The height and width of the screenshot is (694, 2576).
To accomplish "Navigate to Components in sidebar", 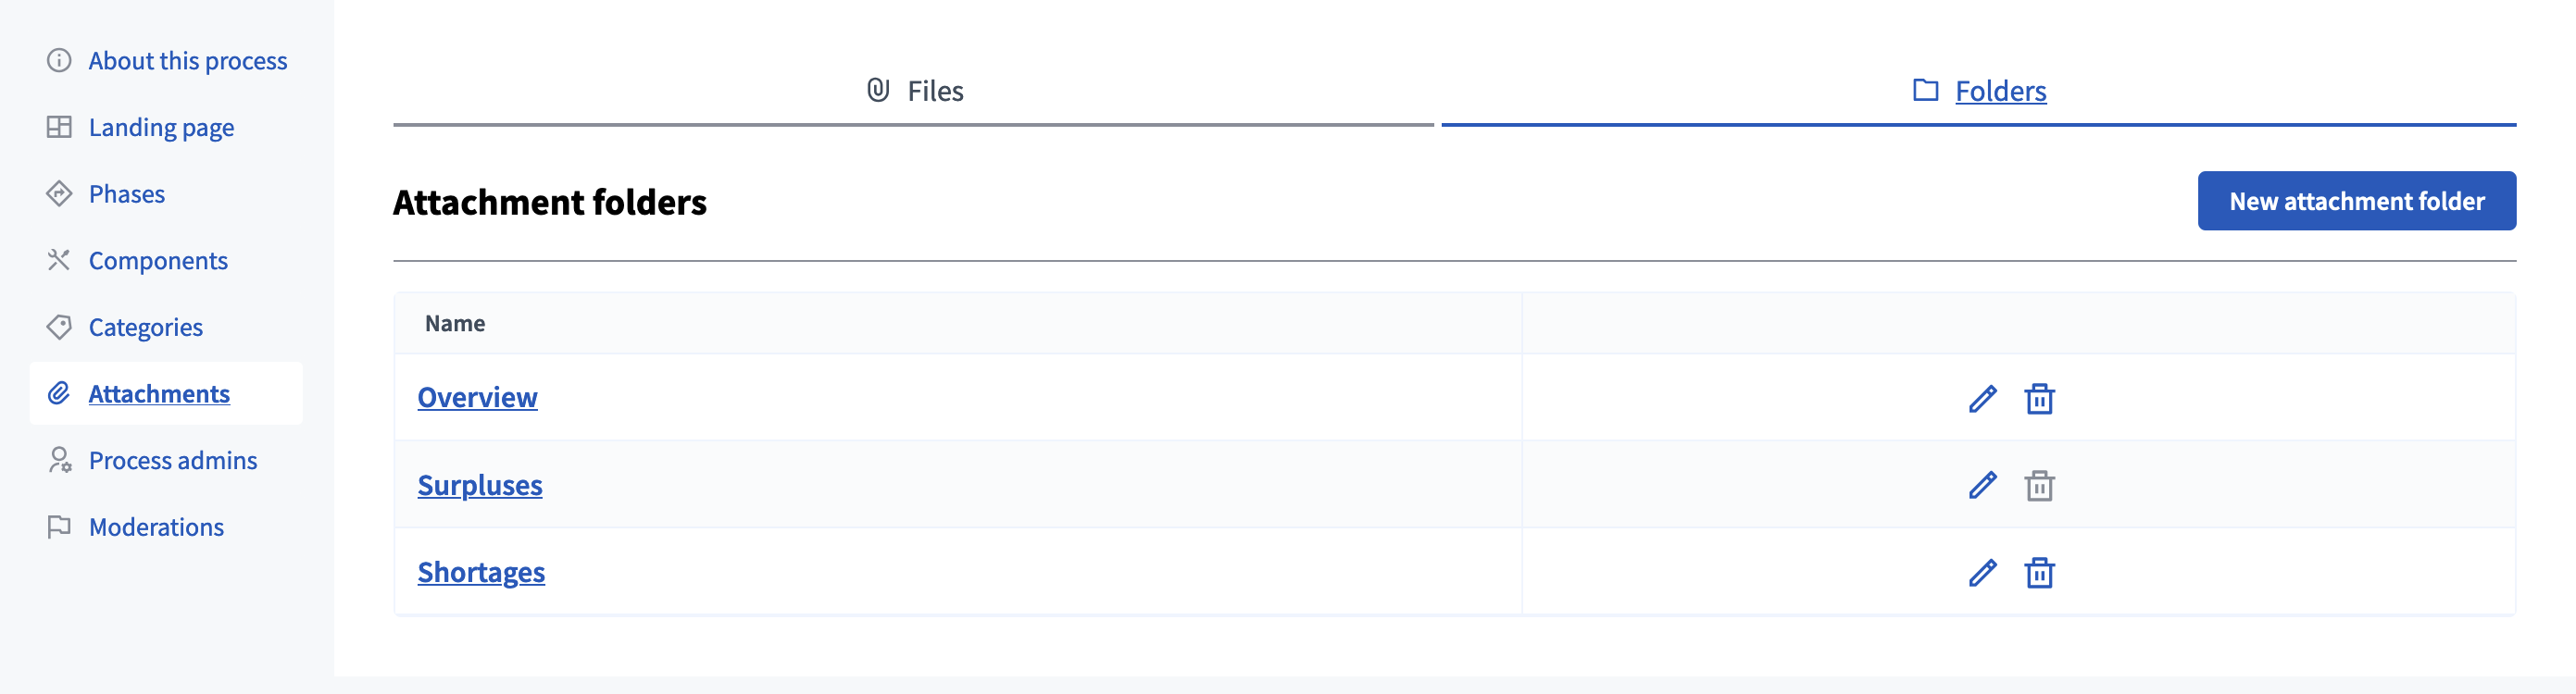I will coord(158,260).
